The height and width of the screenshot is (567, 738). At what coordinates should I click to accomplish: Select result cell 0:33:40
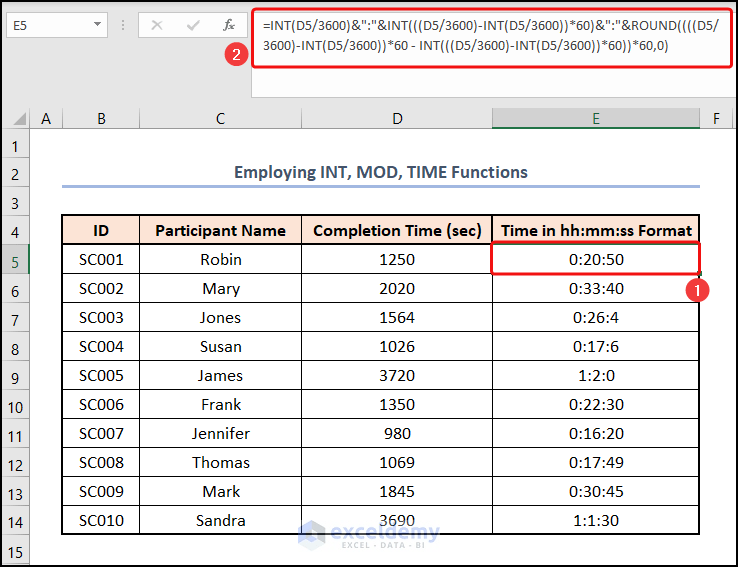coord(596,288)
